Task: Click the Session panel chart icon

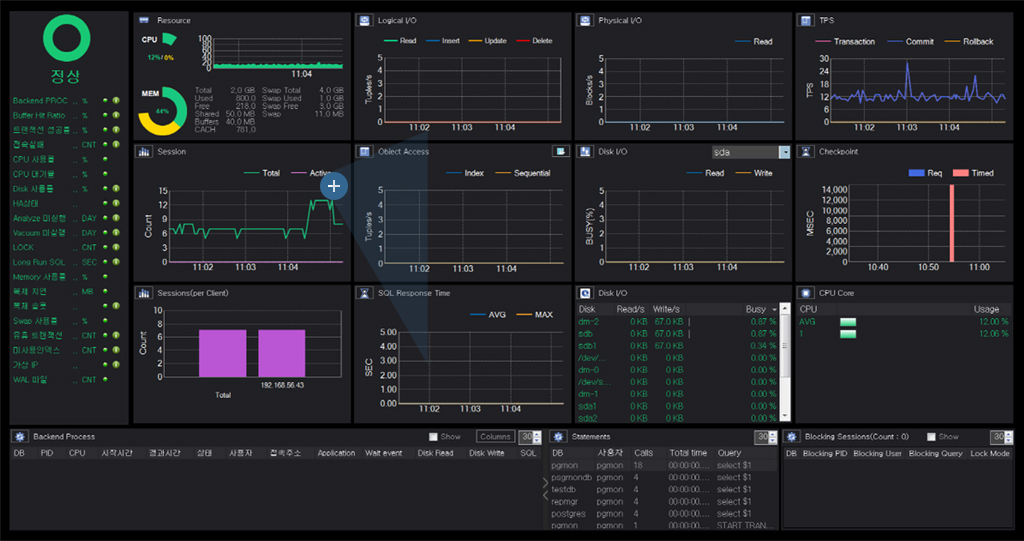Action: tap(144, 152)
